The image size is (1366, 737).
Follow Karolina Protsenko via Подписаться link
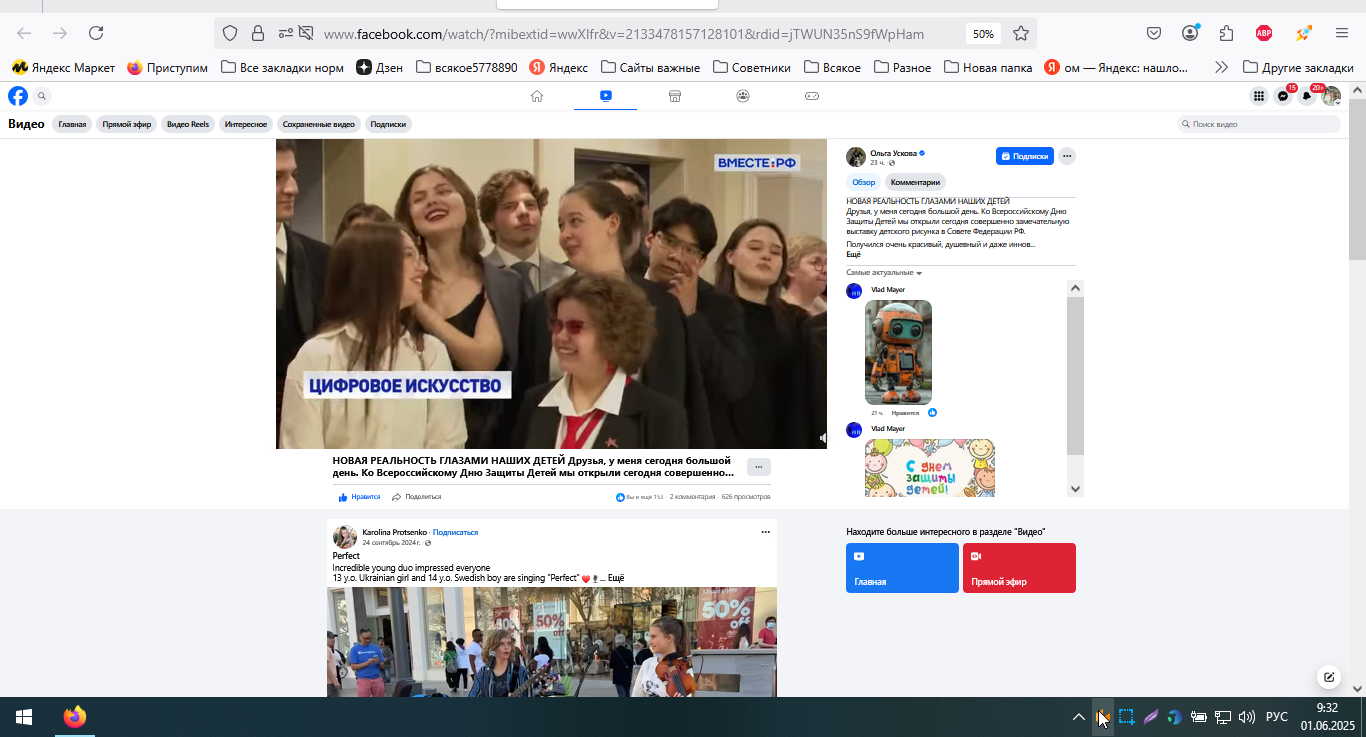(x=455, y=532)
